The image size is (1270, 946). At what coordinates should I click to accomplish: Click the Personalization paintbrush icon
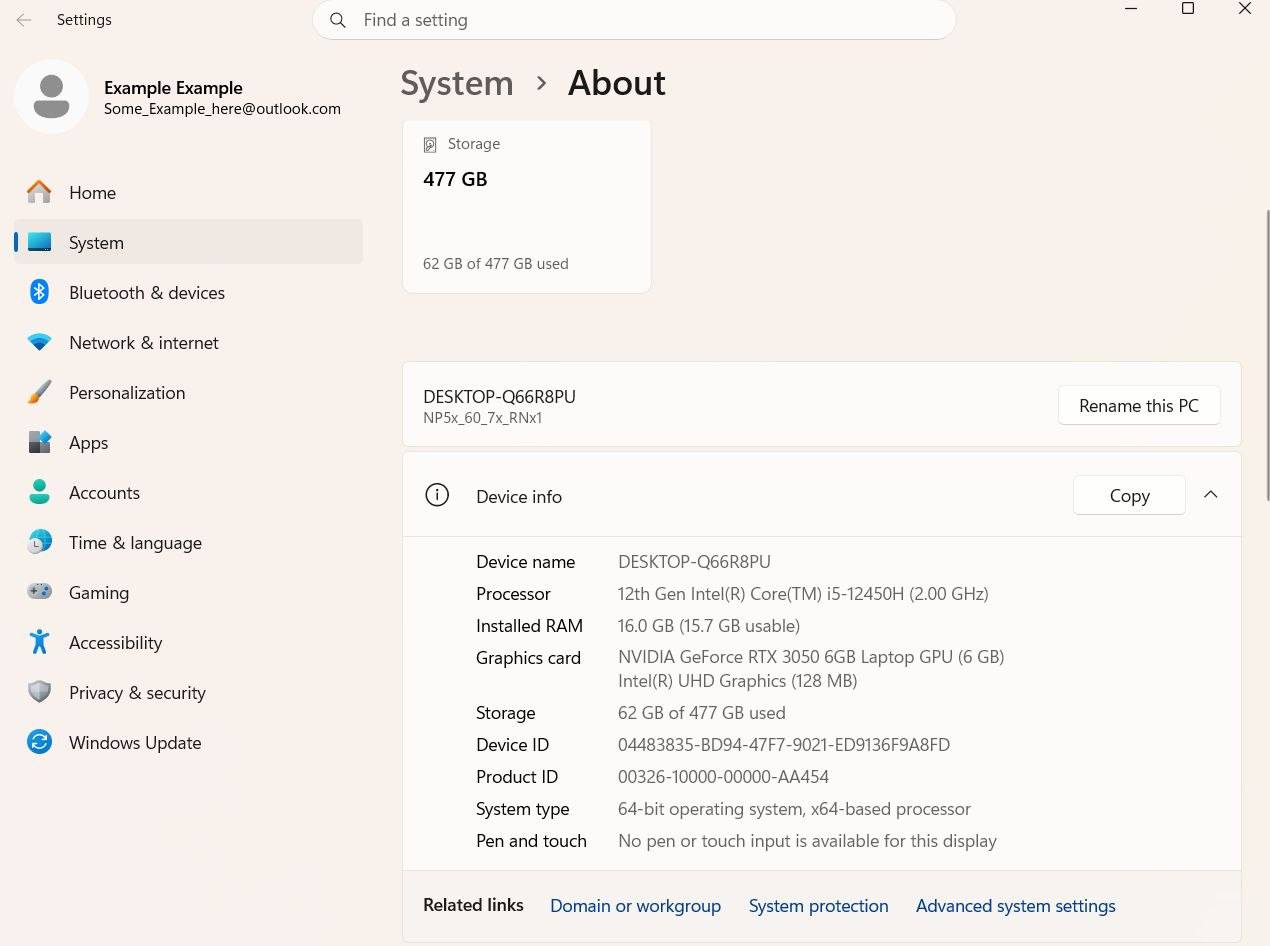coord(39,392)
